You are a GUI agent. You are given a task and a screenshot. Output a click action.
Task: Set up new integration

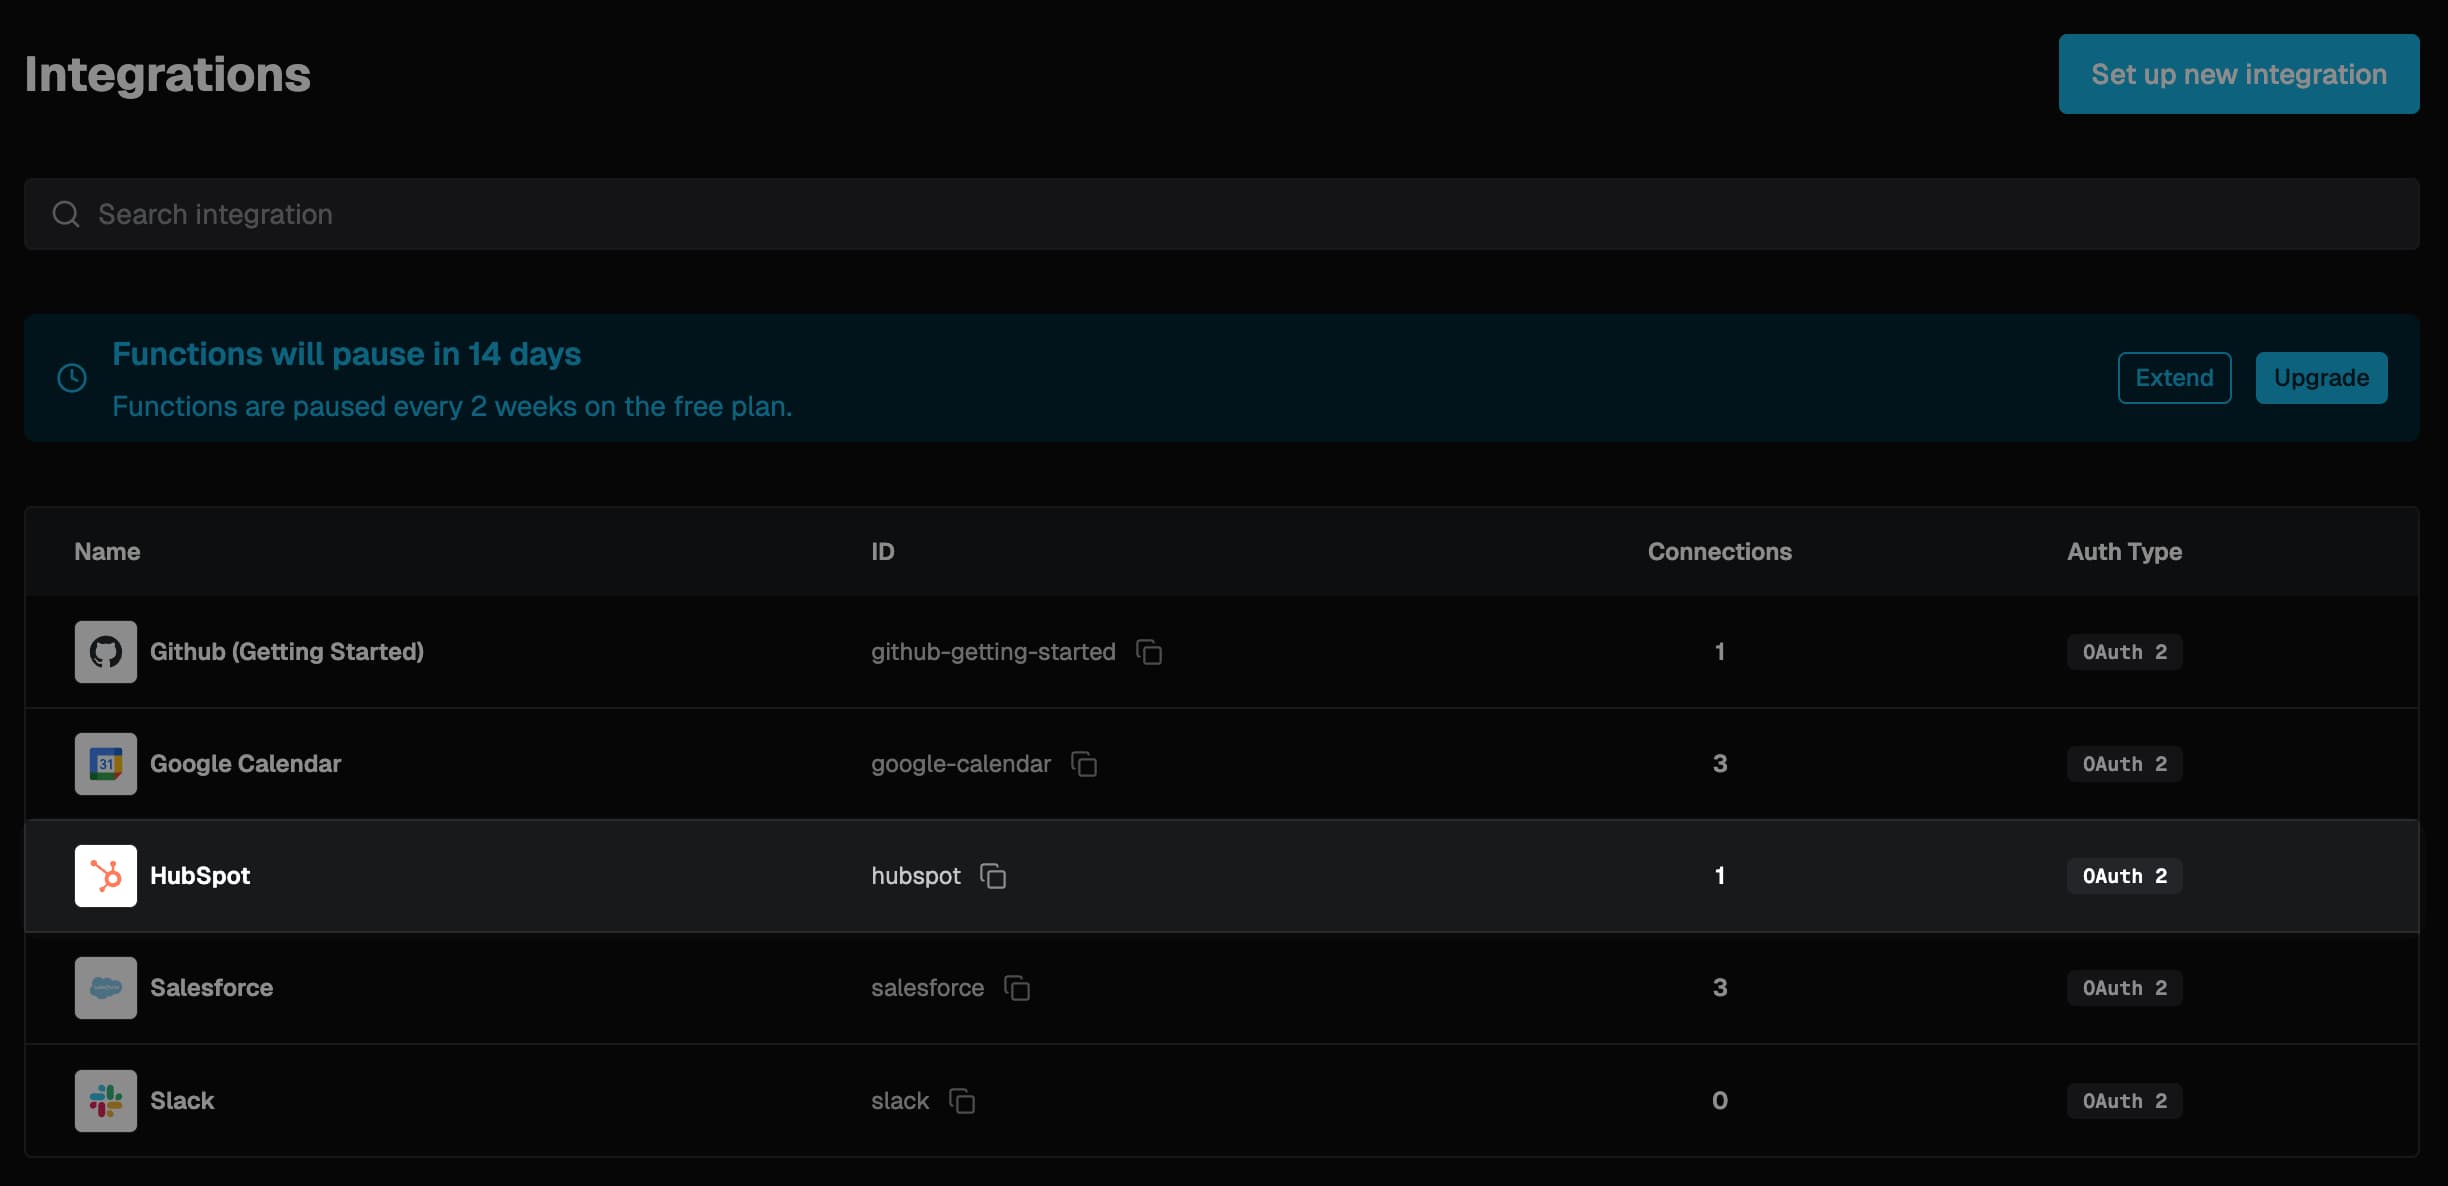pos(2239,74)
